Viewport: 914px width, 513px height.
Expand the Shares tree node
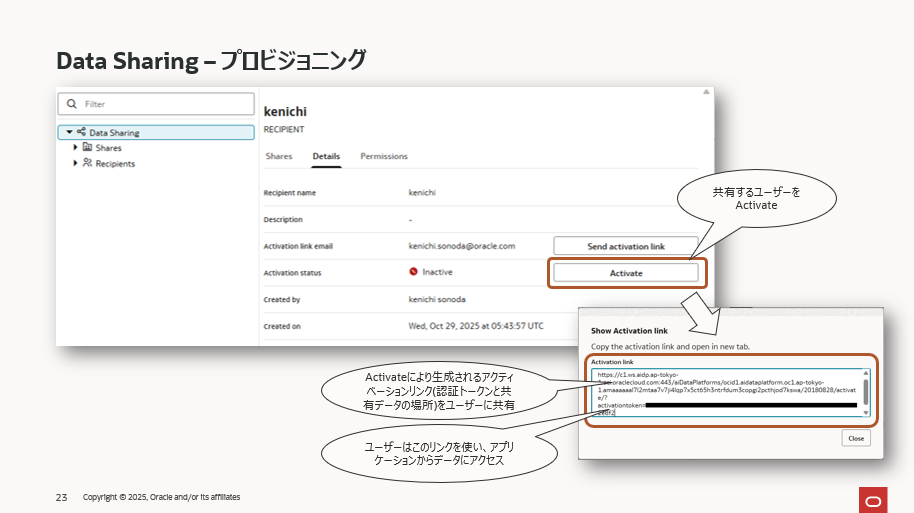[75, 147]
